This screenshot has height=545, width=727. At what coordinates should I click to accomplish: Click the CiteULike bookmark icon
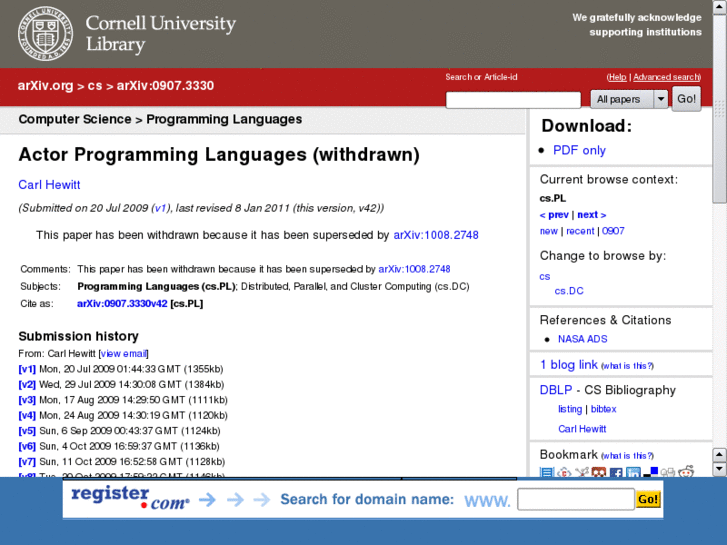[x=547, y=473]
